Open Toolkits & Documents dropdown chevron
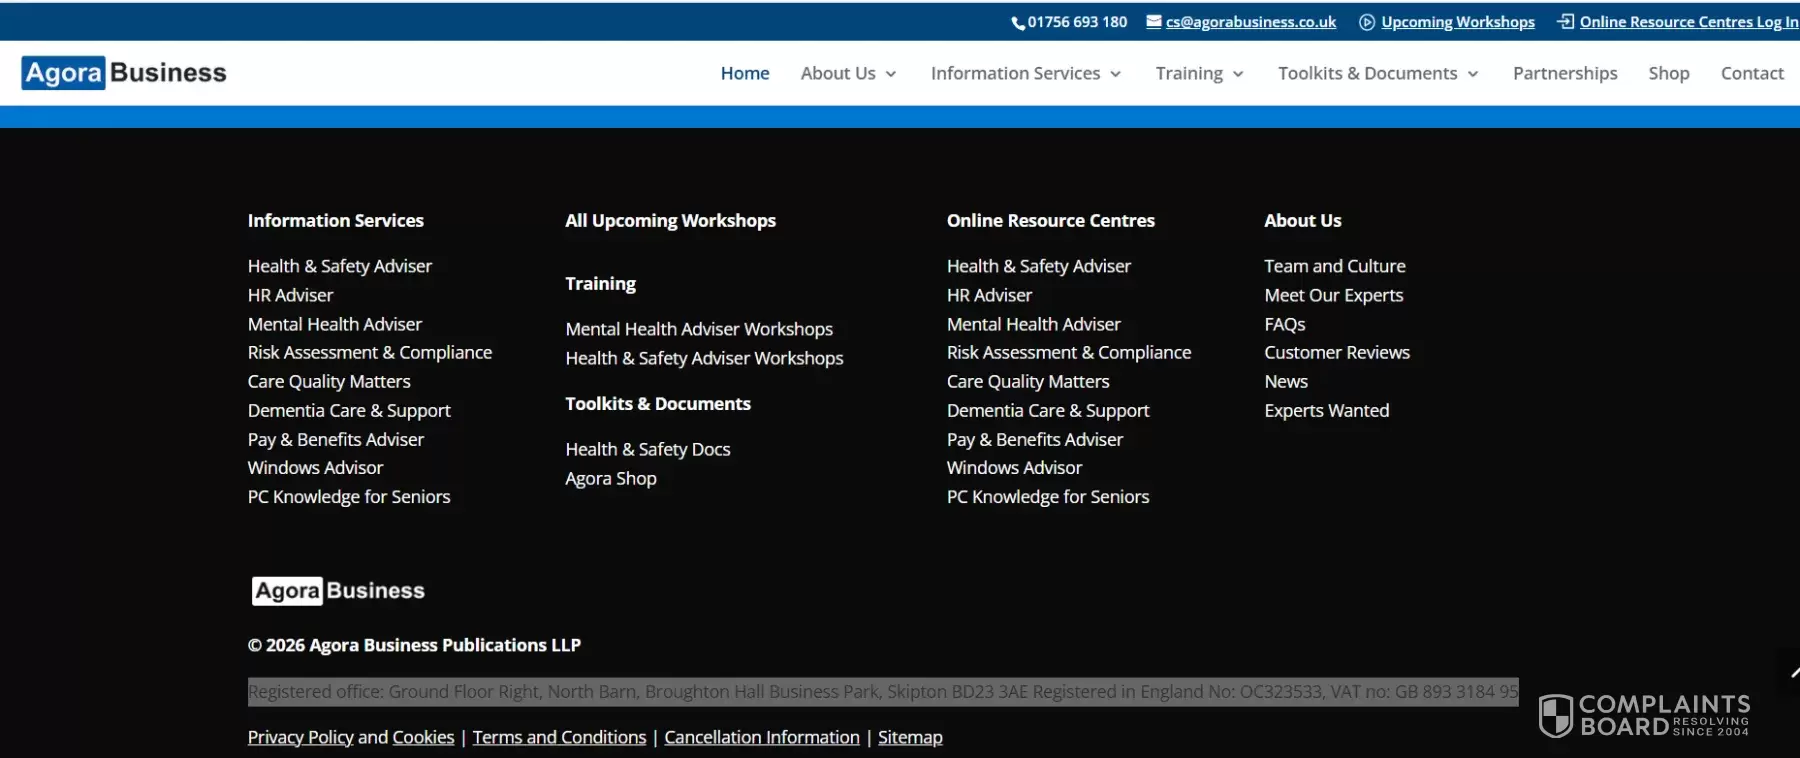Screen dimensions: 1800x758 click(x=1472, y=74)
